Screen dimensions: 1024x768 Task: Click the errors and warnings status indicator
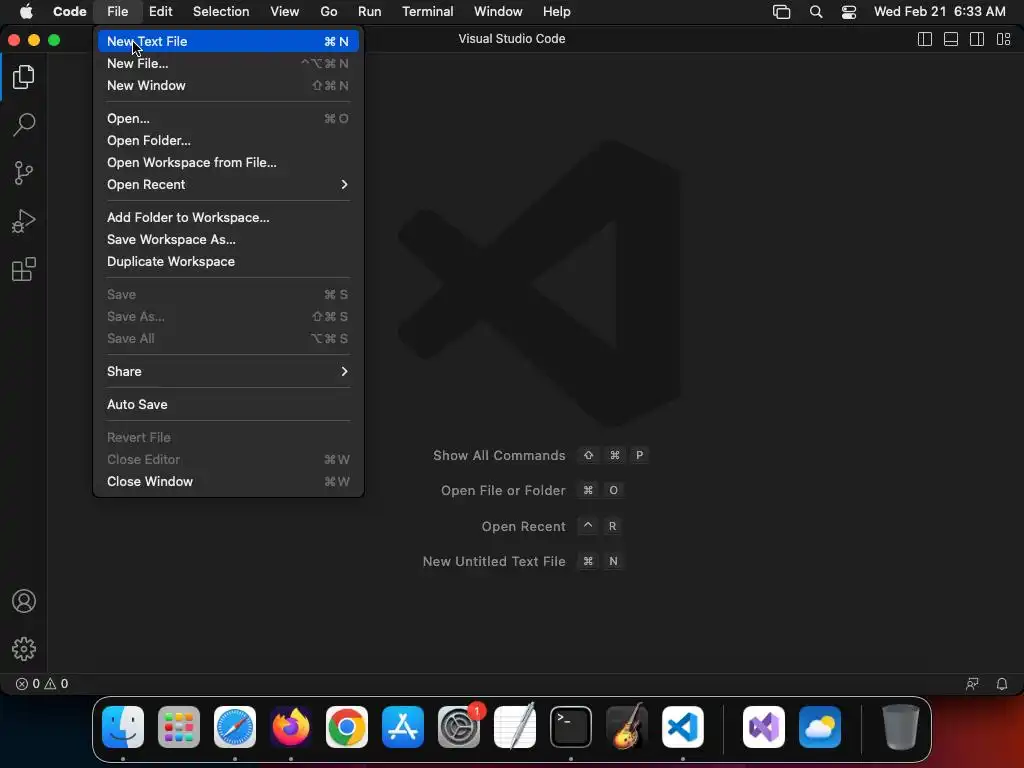(42, 684)
